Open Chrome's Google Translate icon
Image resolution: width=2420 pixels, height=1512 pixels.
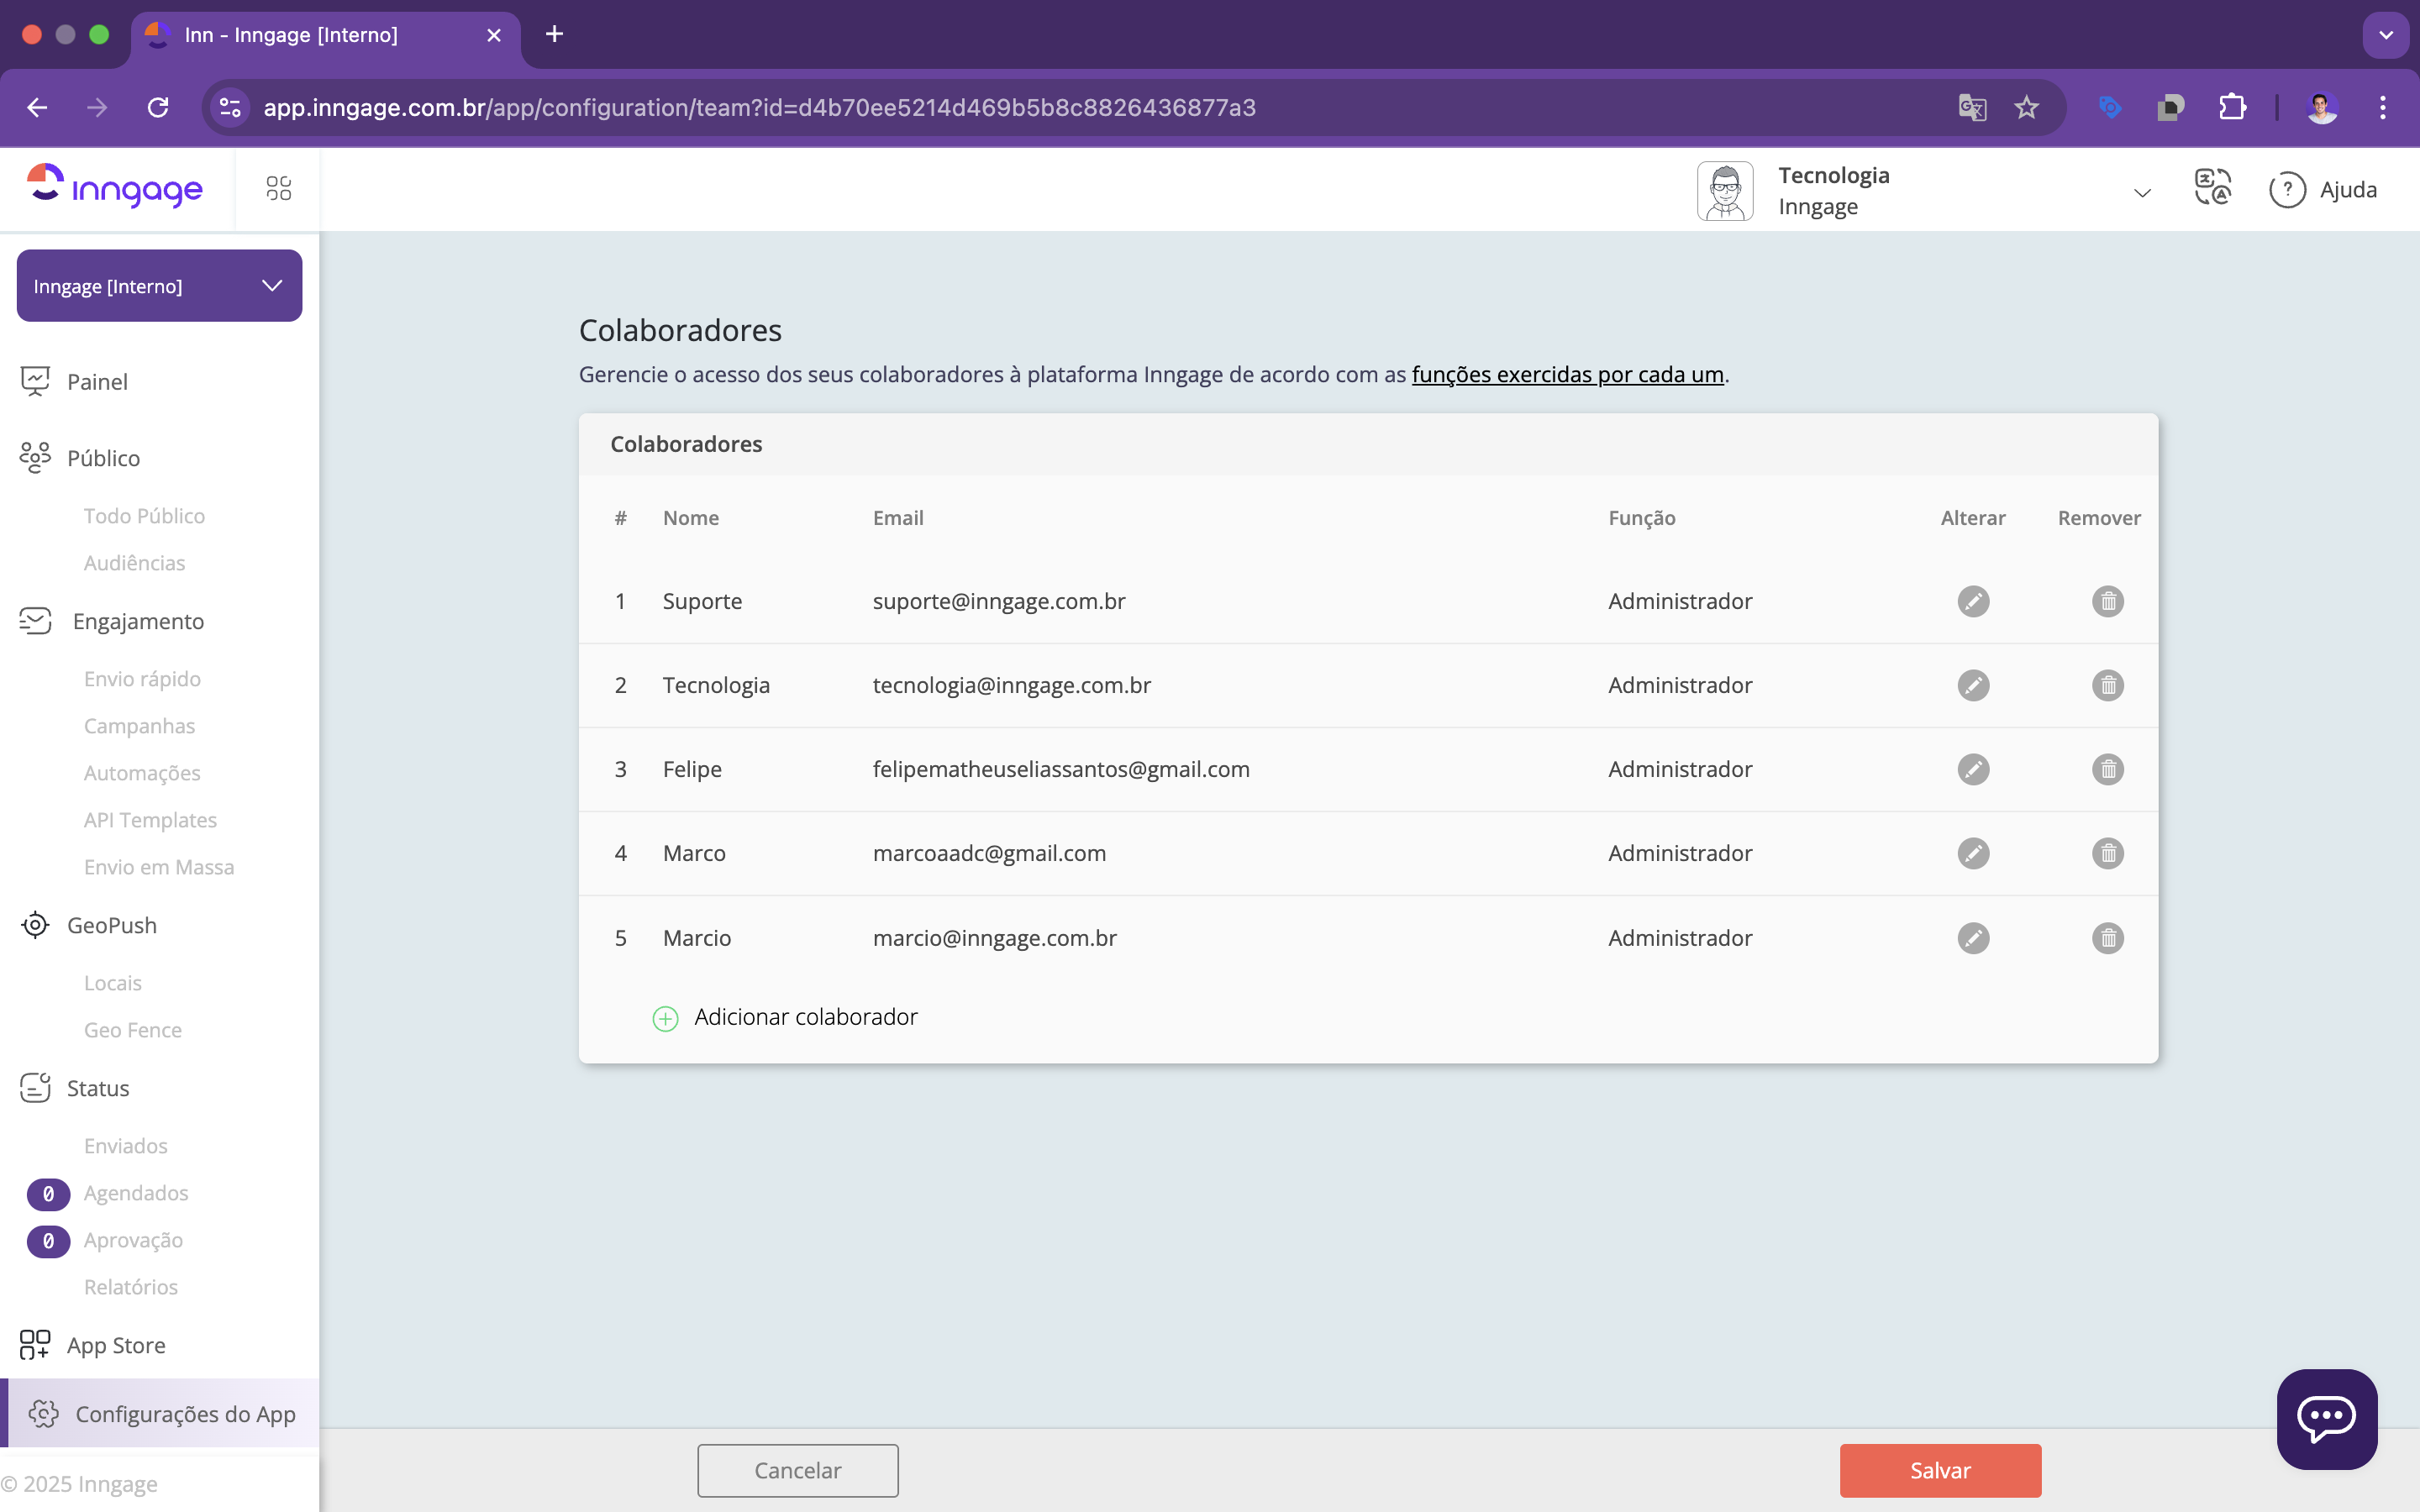coord(1972,107)
